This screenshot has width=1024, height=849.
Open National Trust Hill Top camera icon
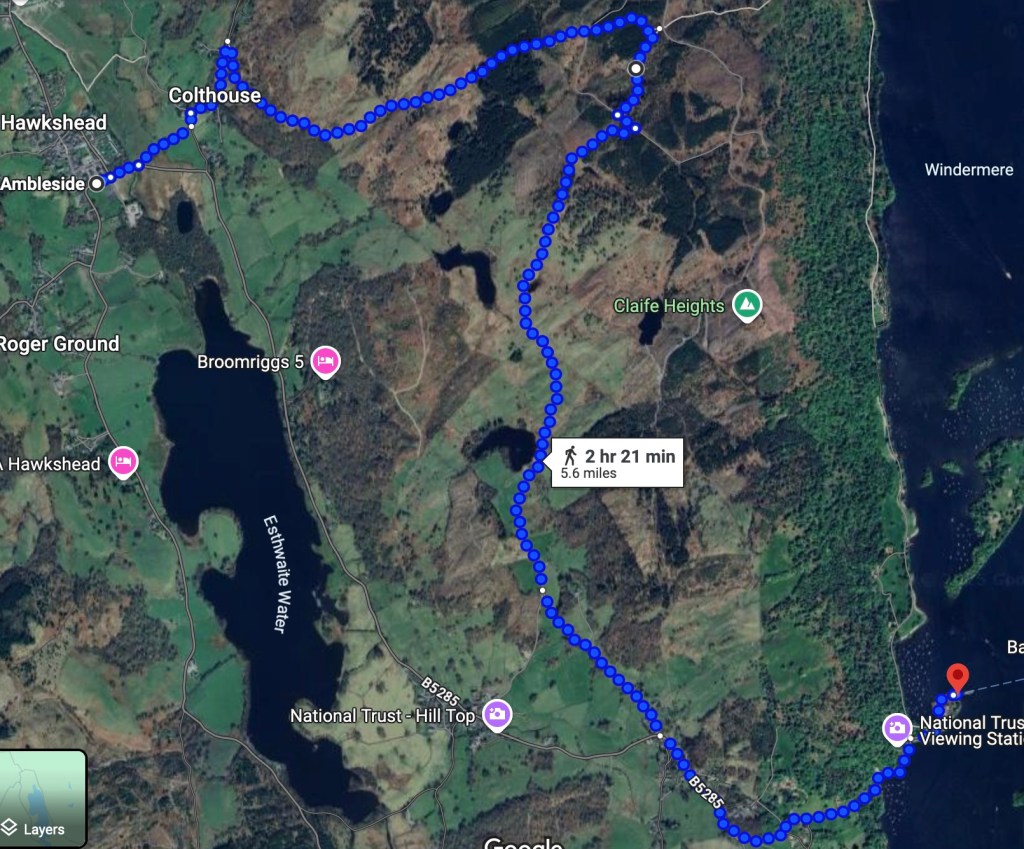click(497, 715)
